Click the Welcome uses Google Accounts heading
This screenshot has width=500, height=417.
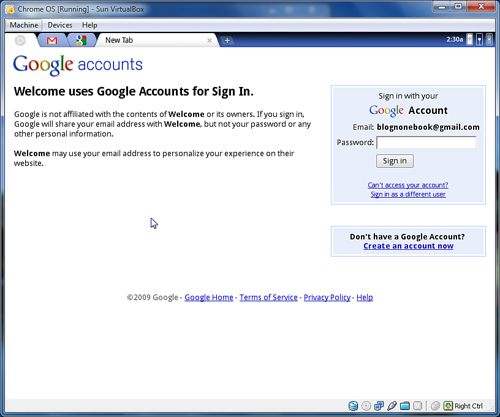134,91
